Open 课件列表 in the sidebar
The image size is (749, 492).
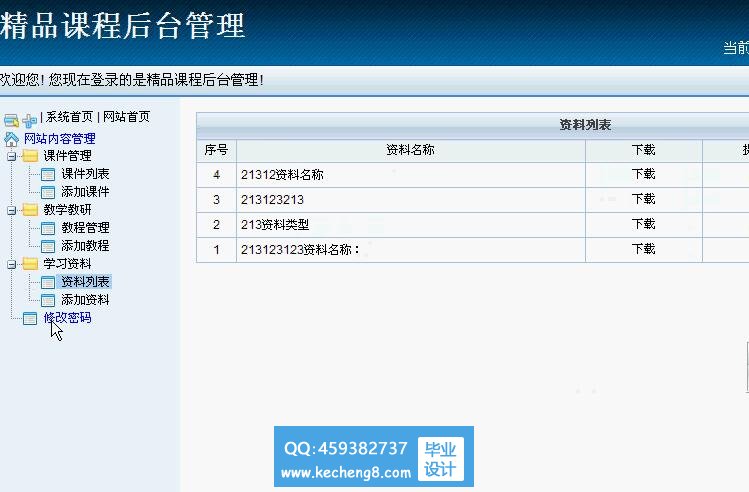(85, 174)
